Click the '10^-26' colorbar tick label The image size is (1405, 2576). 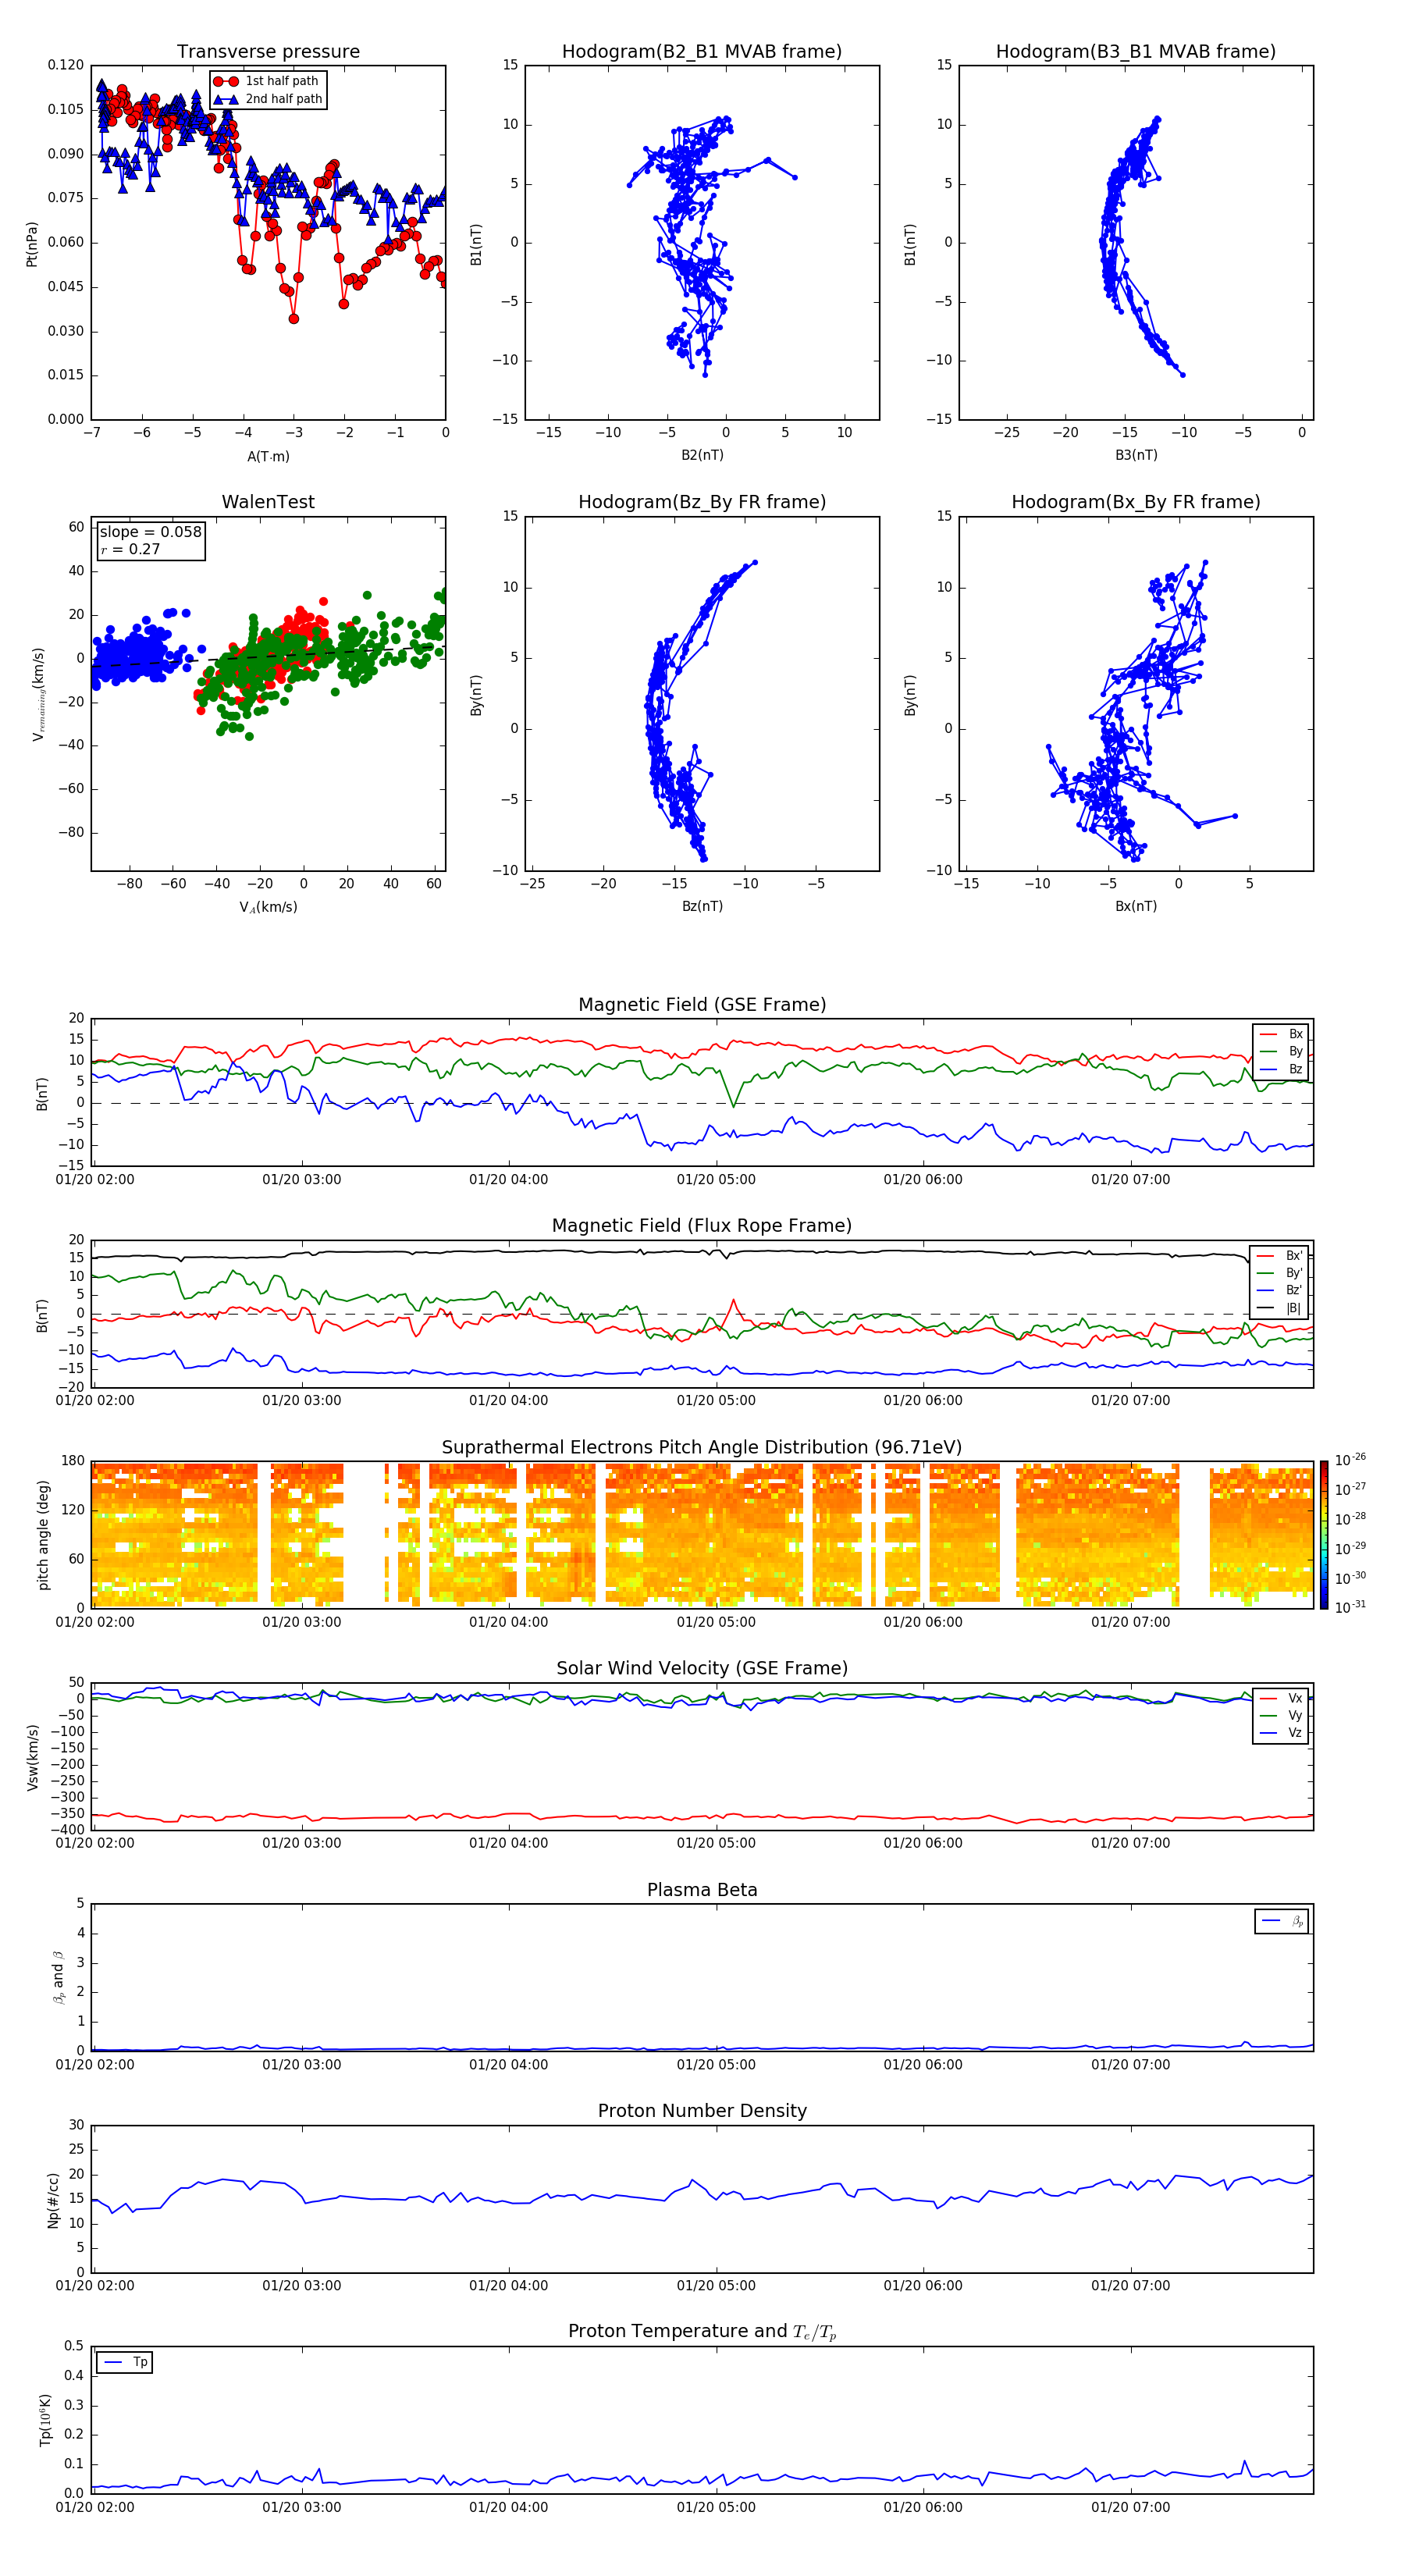click(1350, 1460)
